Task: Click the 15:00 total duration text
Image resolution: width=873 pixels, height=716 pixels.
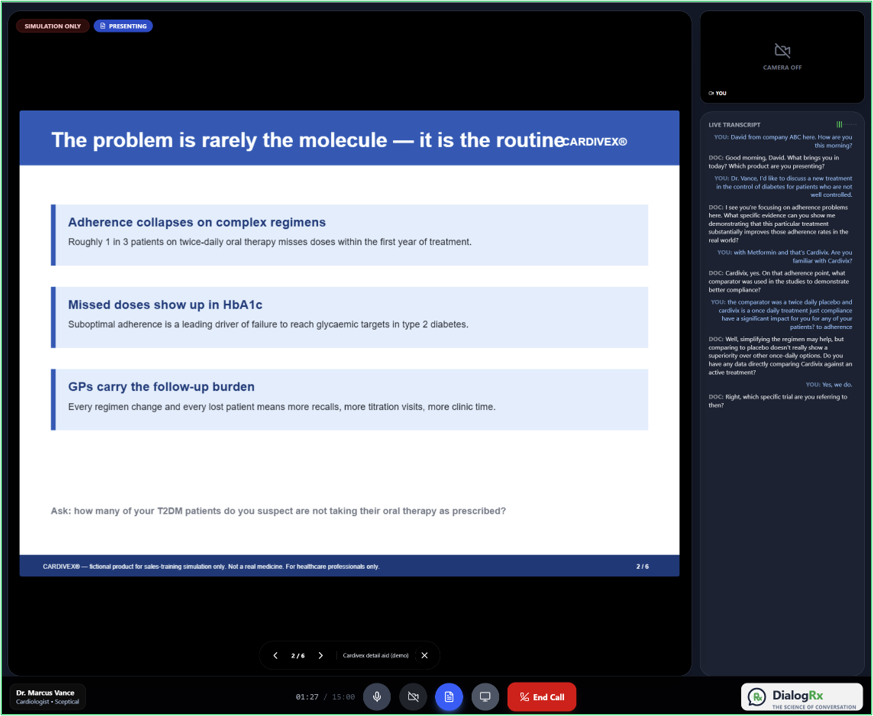Action: pos(343,697)
